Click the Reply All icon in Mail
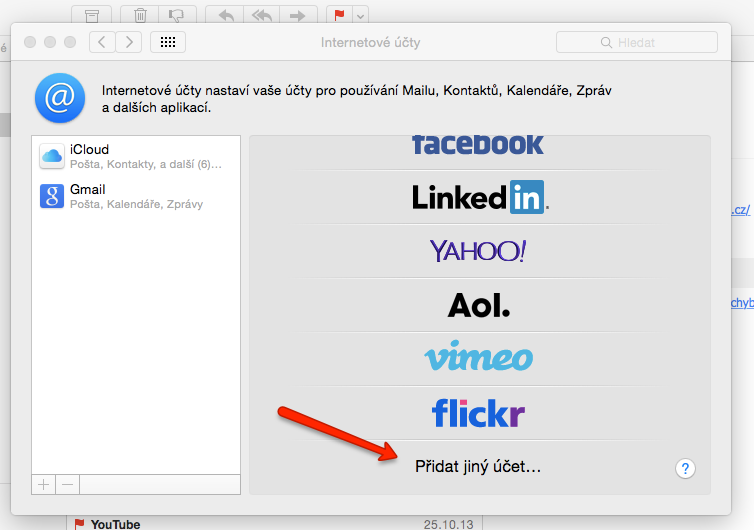Viewport: 754px width, 530px height. point(262,15)
